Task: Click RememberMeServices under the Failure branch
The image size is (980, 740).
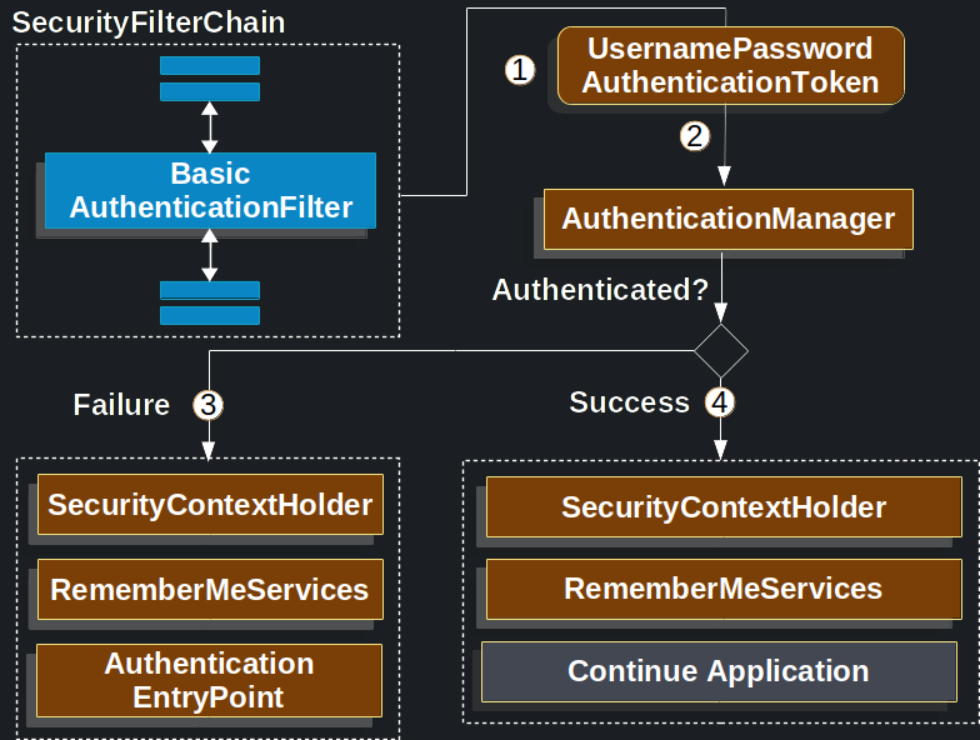Action: coord(210,589)
